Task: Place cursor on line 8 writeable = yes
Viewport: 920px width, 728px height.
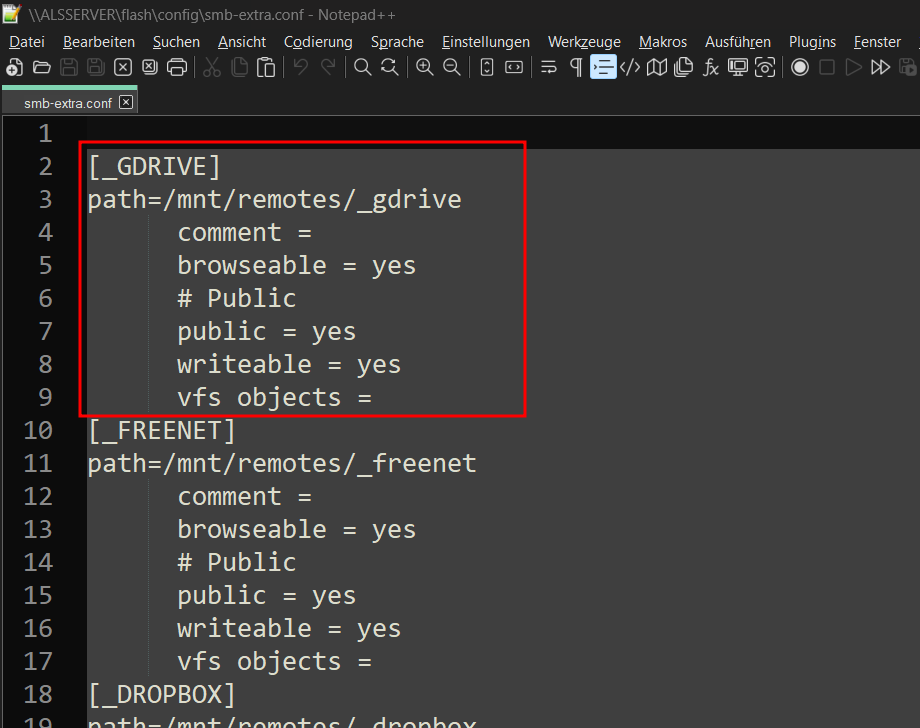Action: 289,365
